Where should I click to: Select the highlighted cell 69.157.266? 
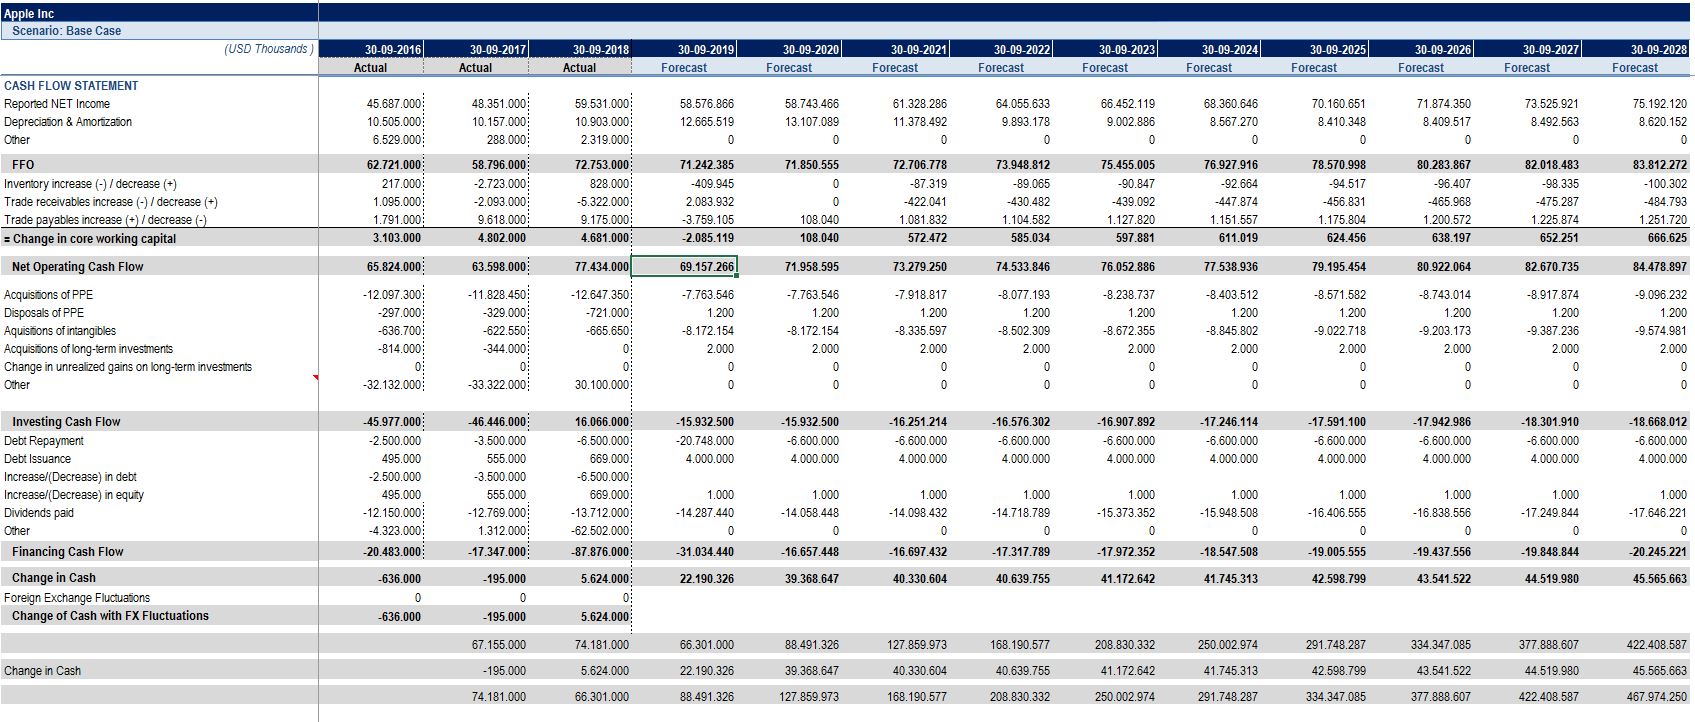tap(684, 267)
